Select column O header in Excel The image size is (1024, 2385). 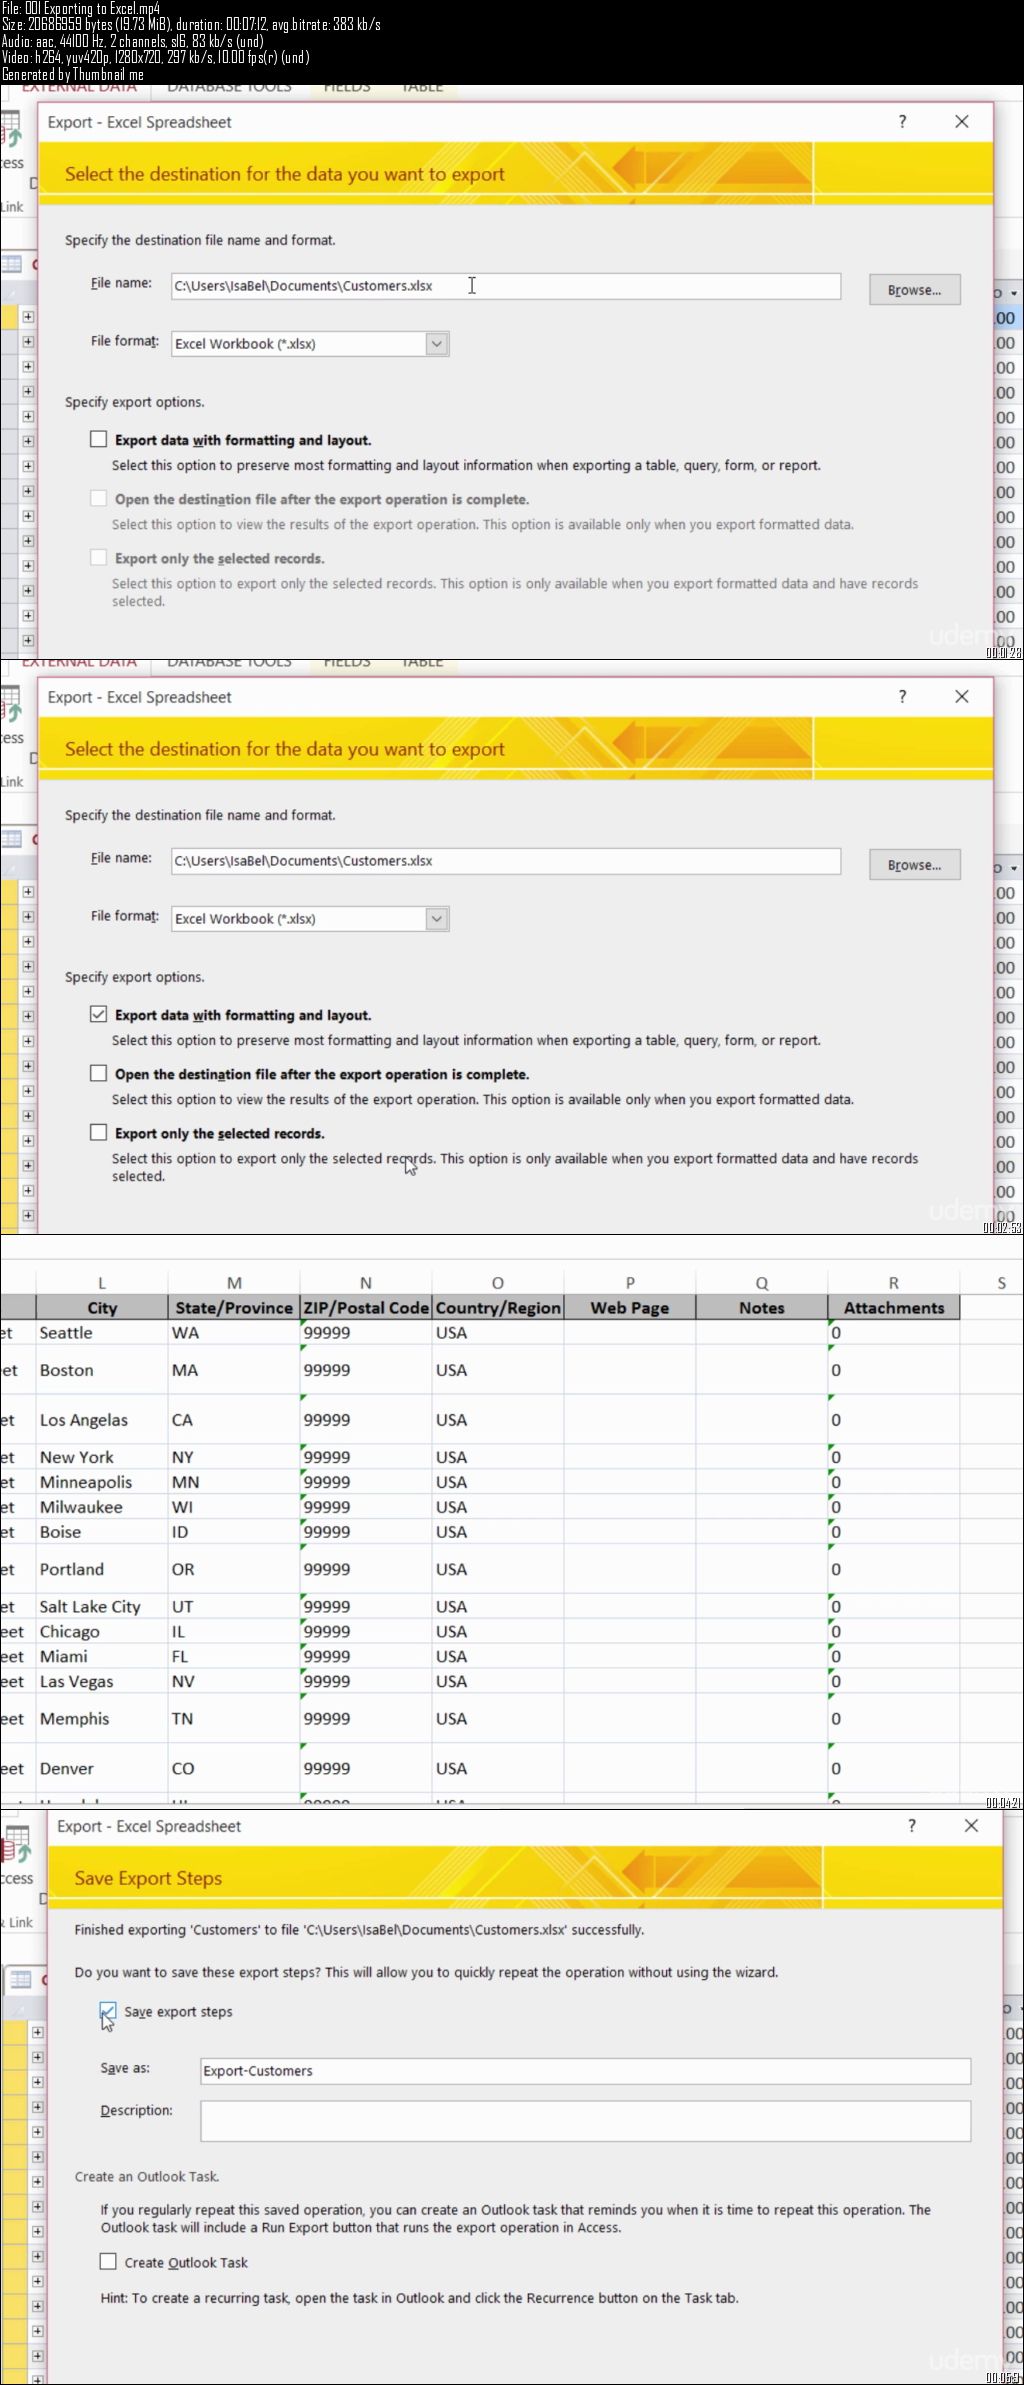tap(498, 1283)
